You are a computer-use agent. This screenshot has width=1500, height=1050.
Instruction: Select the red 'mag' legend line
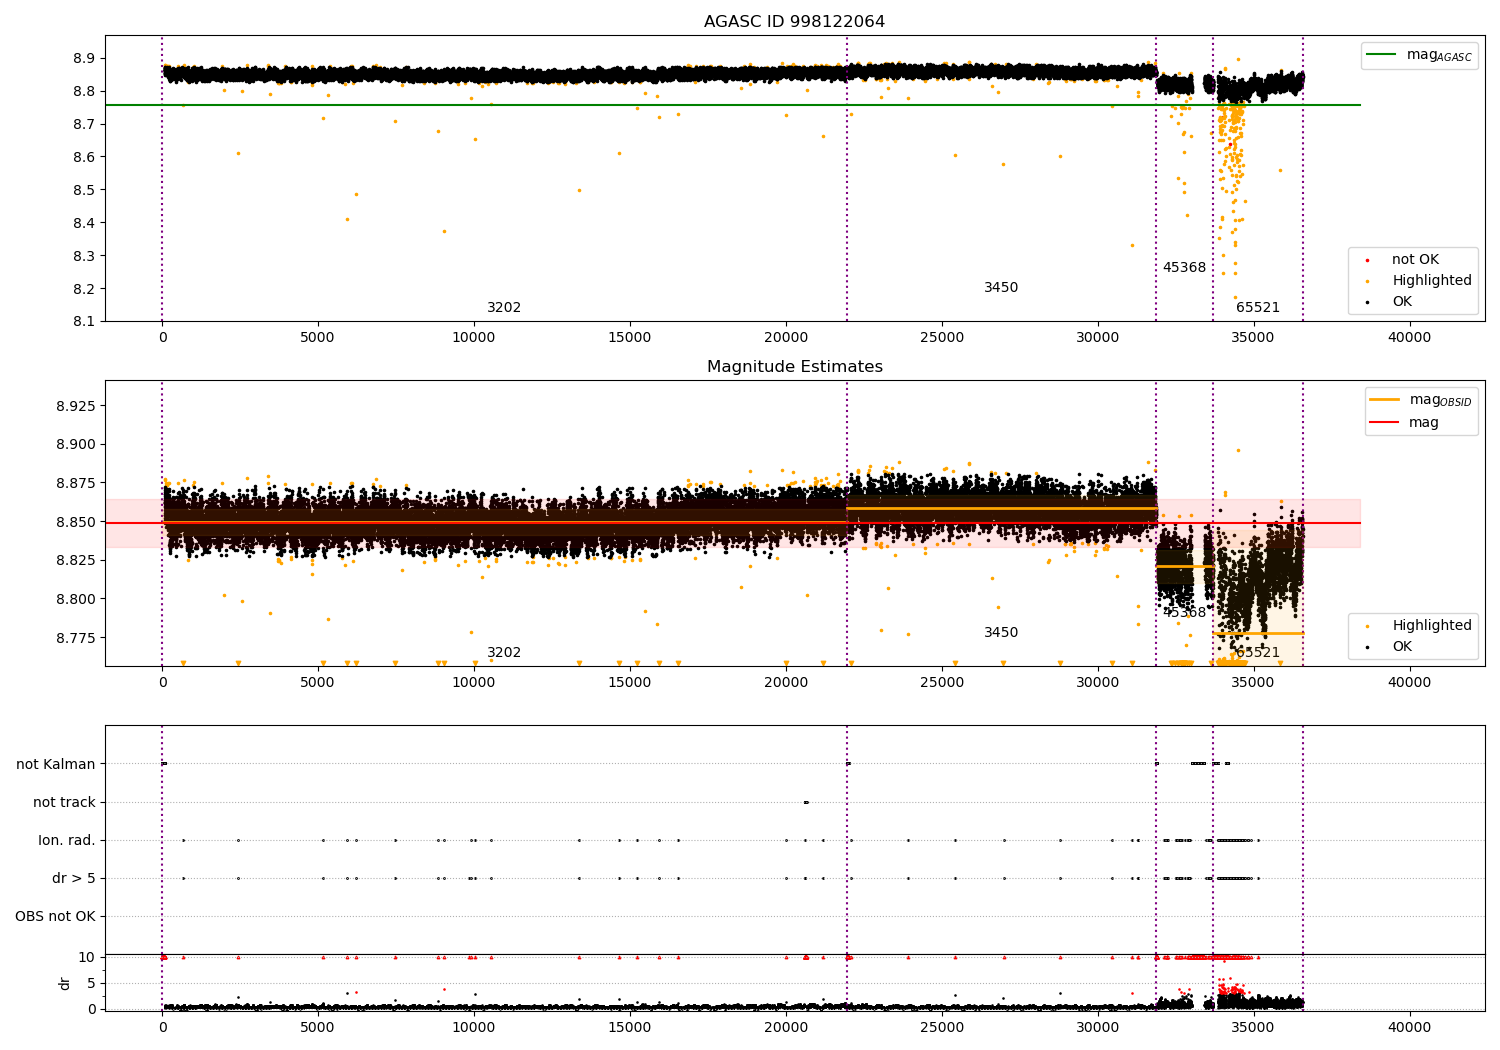[1385, 422]
